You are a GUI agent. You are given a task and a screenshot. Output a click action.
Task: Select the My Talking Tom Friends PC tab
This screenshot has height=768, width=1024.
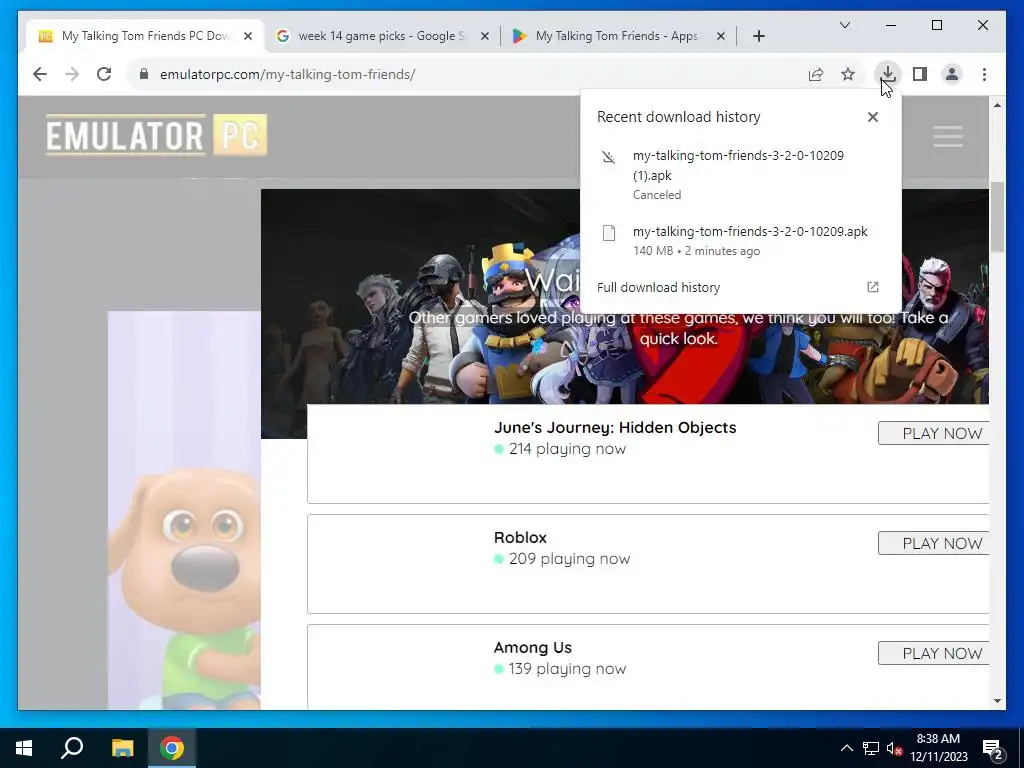click(x=145, y=36)
